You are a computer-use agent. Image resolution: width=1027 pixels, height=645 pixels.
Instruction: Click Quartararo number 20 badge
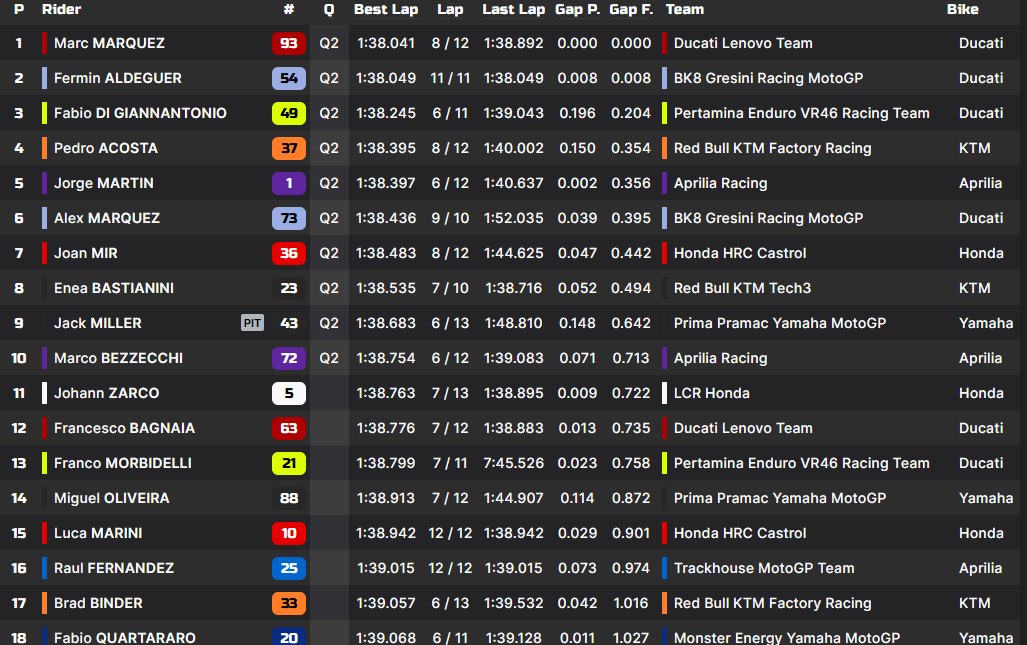pyautogui.click(x=289, y=637)
